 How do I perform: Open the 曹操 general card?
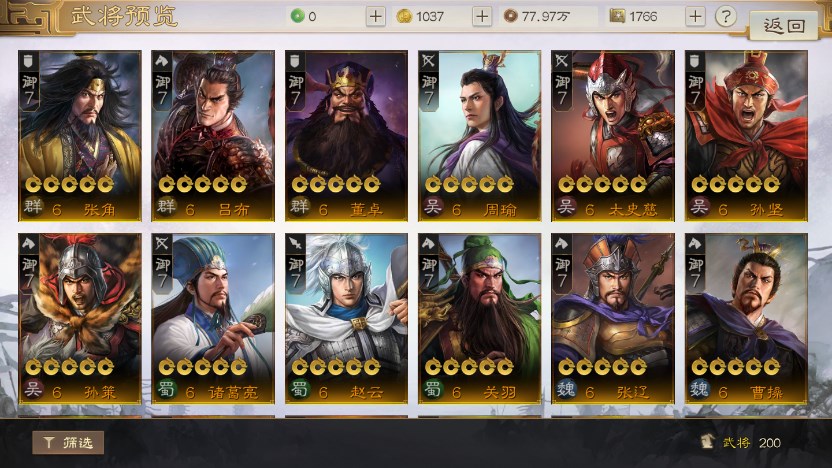(746, 318)
